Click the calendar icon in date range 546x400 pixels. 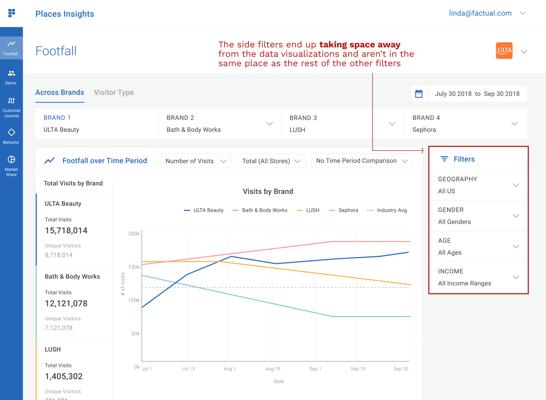(x=419, y=94)
